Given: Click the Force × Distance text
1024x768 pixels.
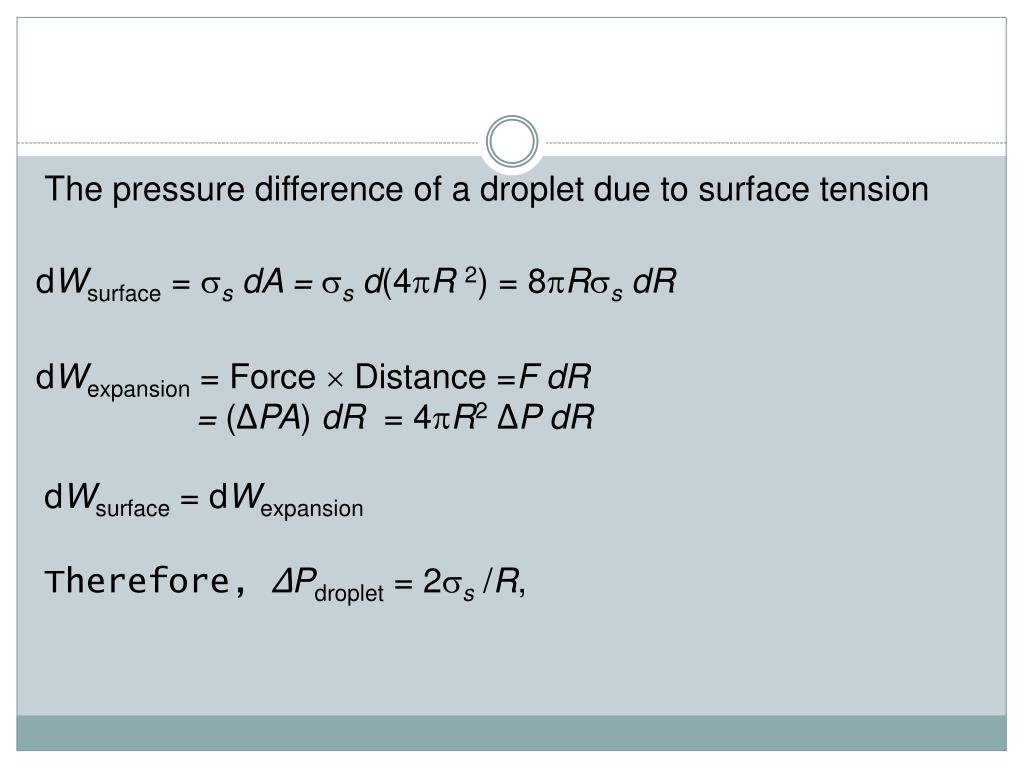Looking at the screenshot, I should [358, 377].
